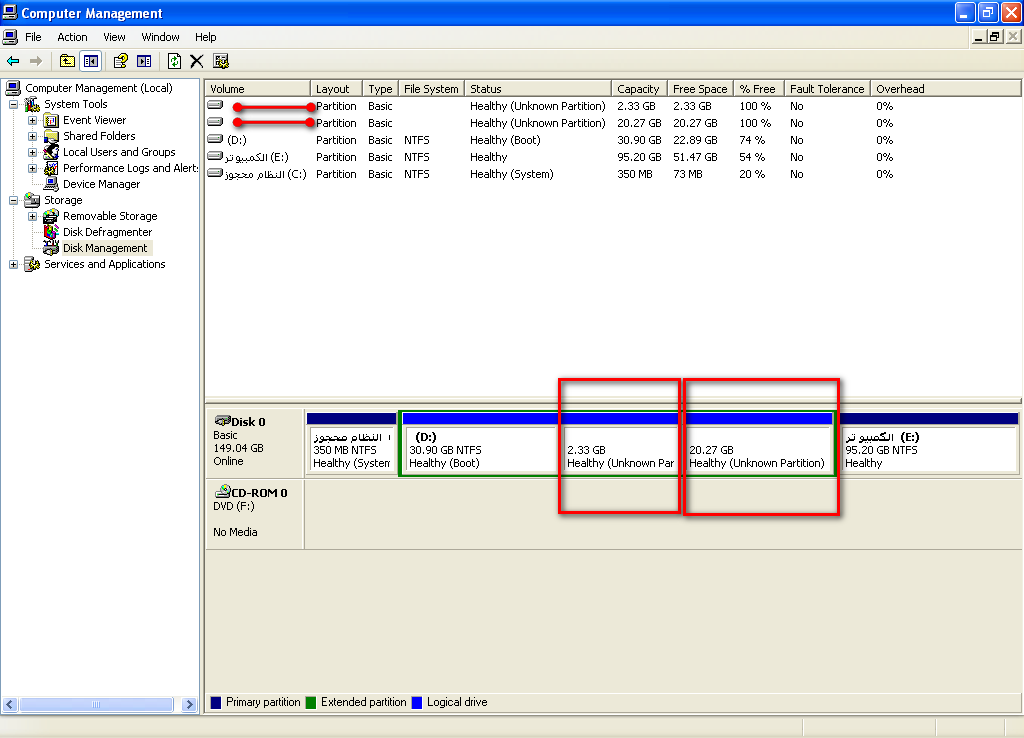Expand the Event Viewer node
The image size is (1024, 738).
click(32, 120)
